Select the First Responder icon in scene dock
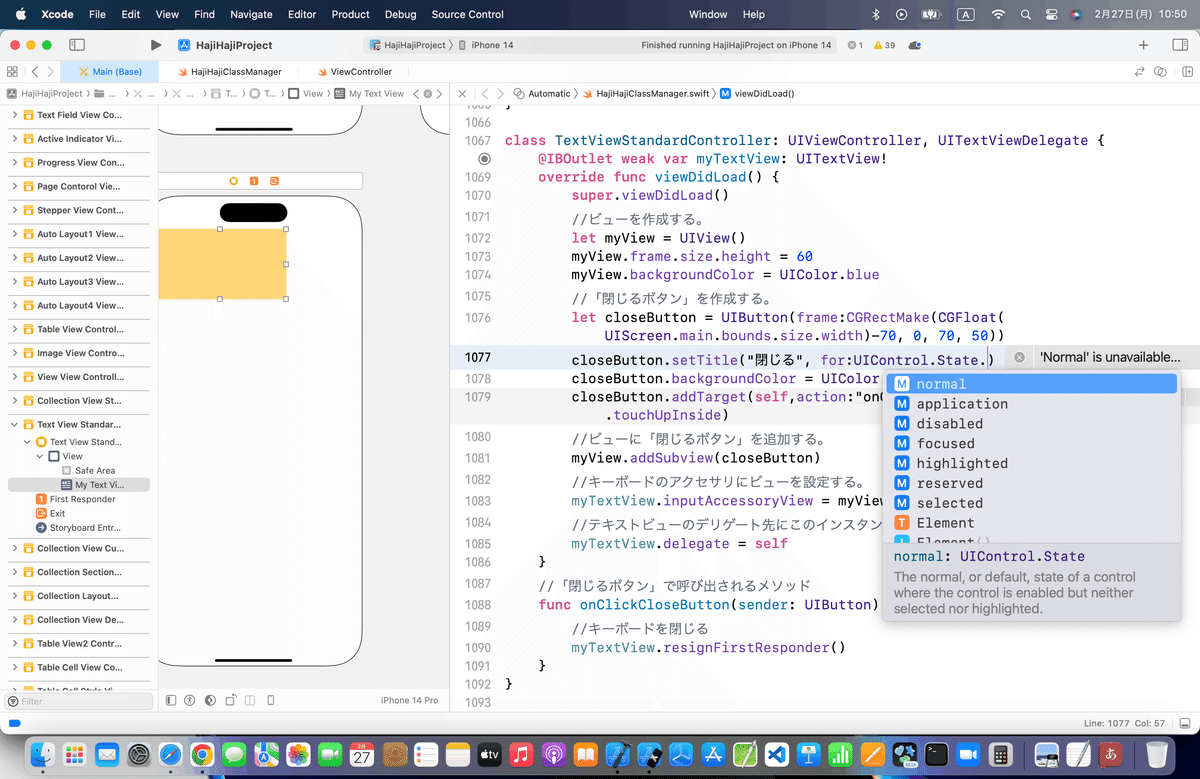The width and height of the screenshot is (1200, 779). (254, 181)
